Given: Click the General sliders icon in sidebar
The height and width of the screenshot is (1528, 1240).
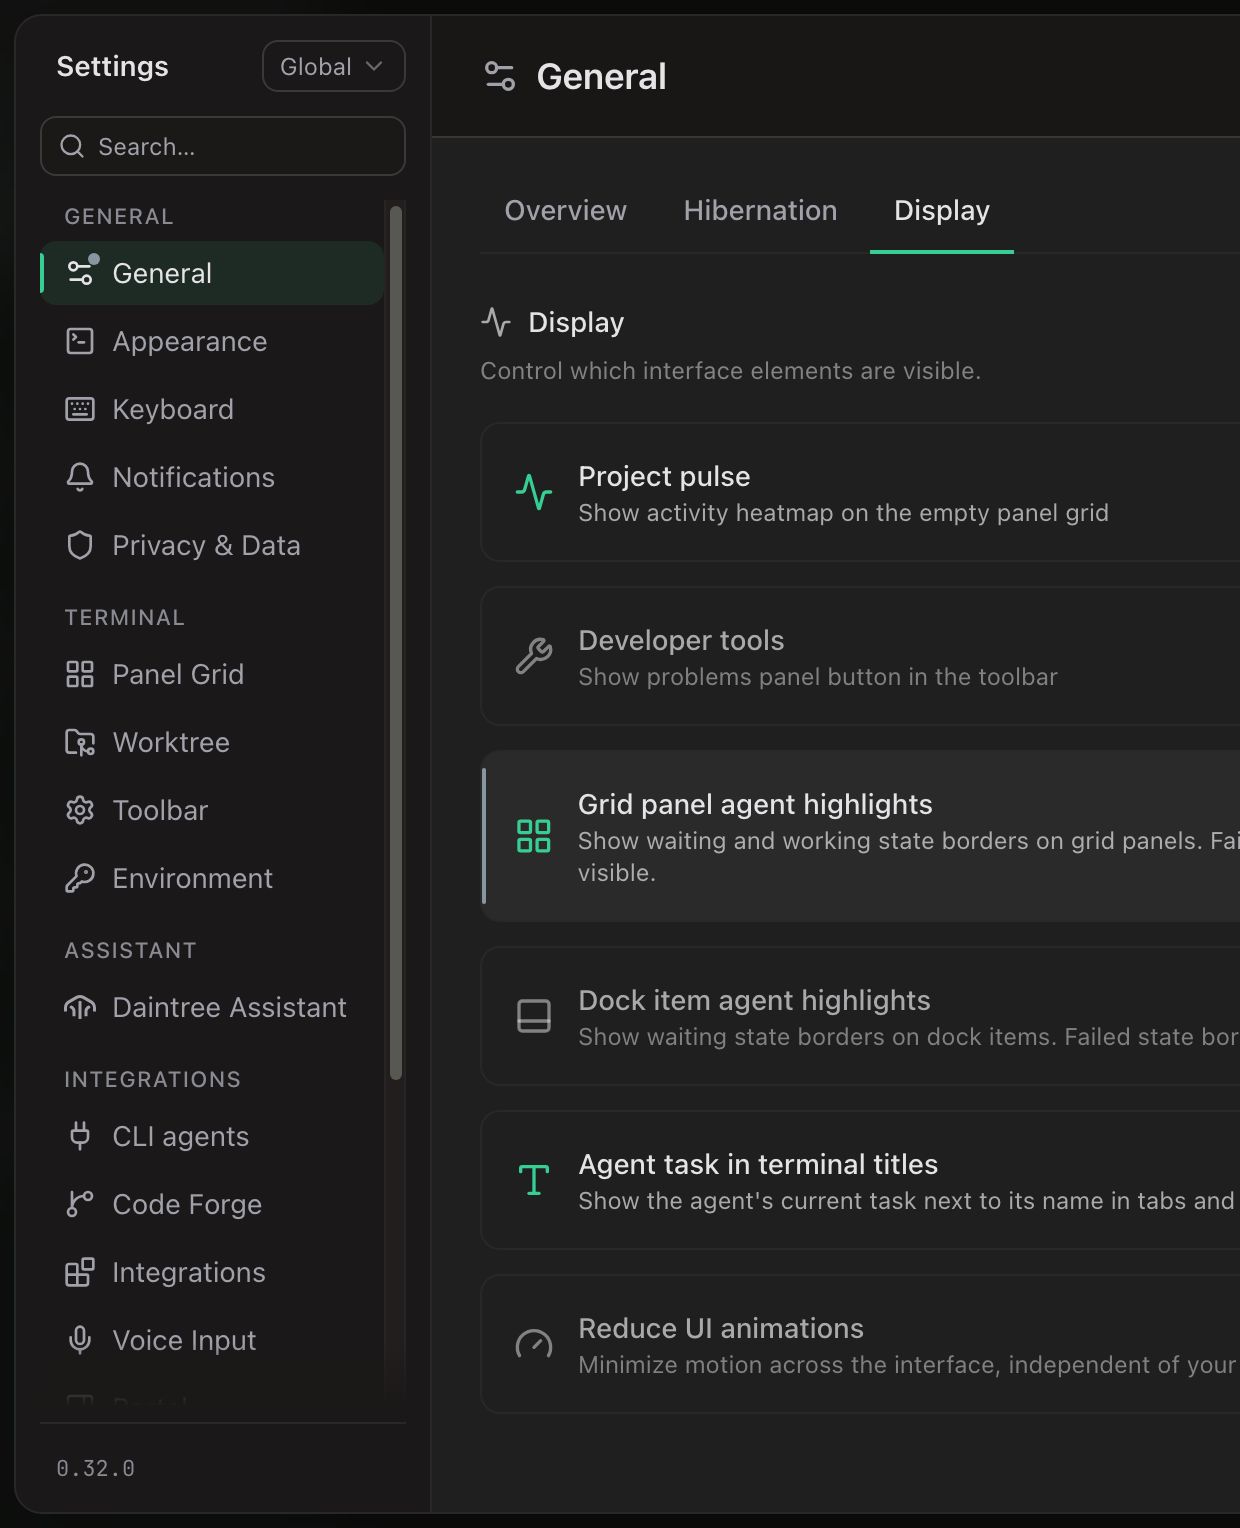Looking at the screenshot, I should (80, 272).
